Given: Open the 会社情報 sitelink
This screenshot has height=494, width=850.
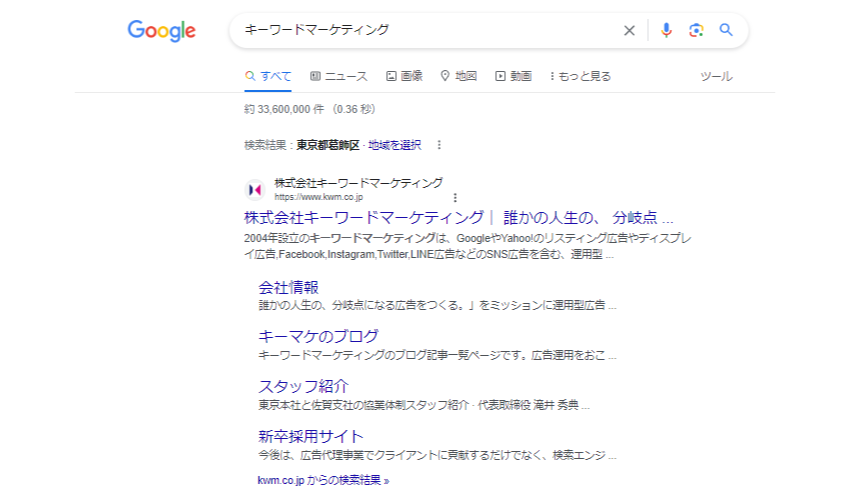Looking at the screenshot, I should [288, 287].
